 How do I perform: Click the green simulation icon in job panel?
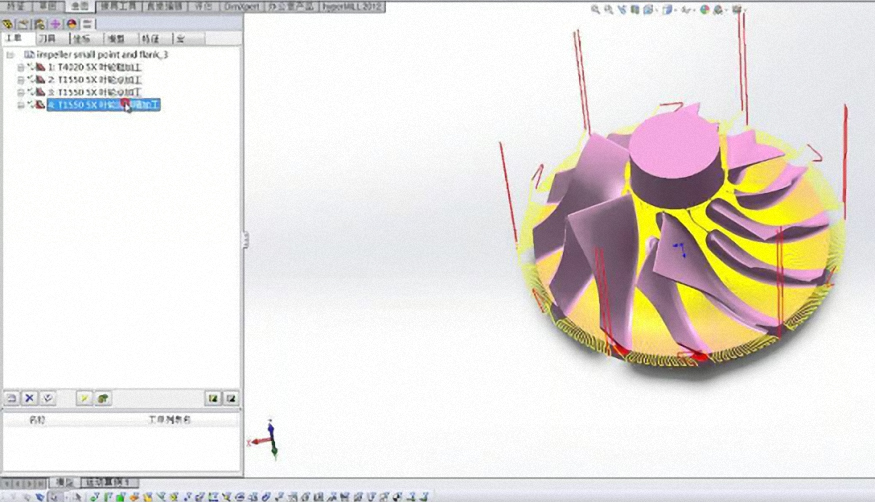(x=103, y=398)
